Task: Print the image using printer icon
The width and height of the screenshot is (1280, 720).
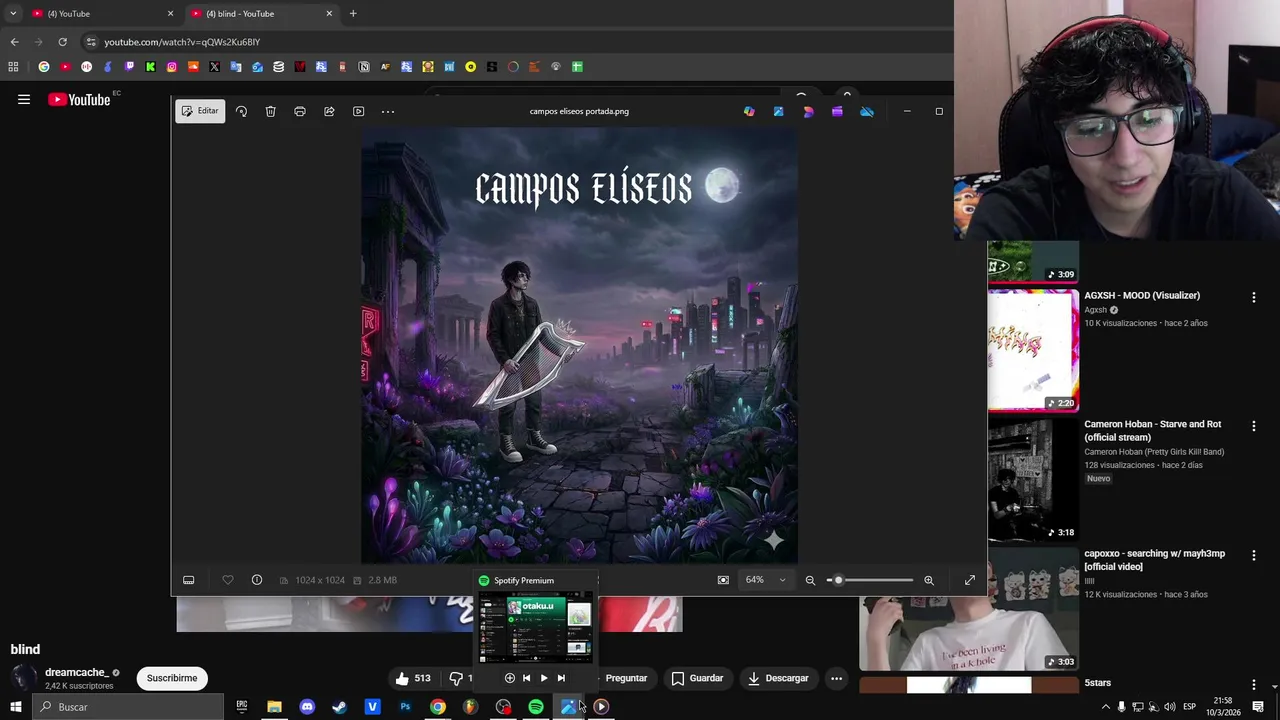Action: [299, 111]
